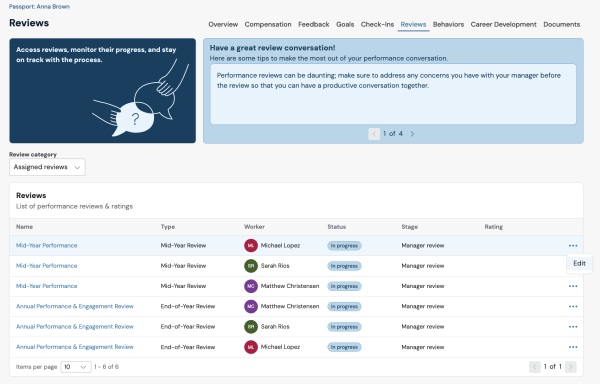Open actions menu for Matthew Christensen Annual review

pos(573,306)
